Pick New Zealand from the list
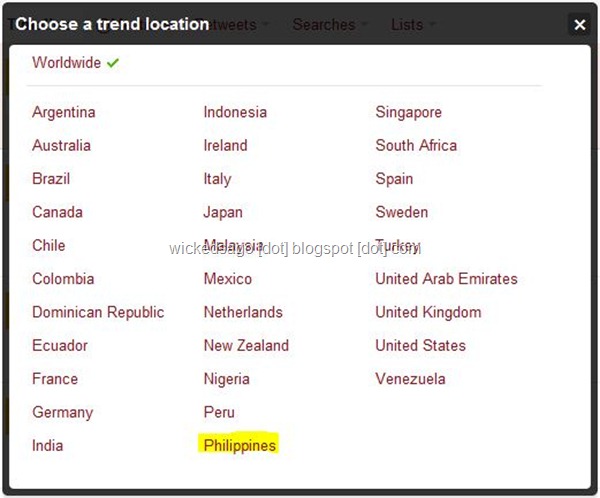The height and width of the screenshot is (498, 600). (x=246, y=345)
